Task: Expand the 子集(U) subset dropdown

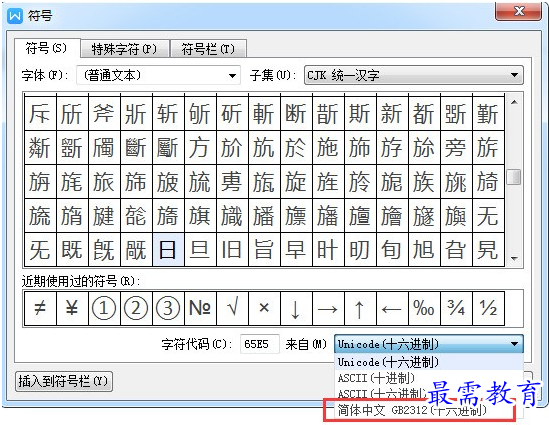Action: click(x=414, y=75)
